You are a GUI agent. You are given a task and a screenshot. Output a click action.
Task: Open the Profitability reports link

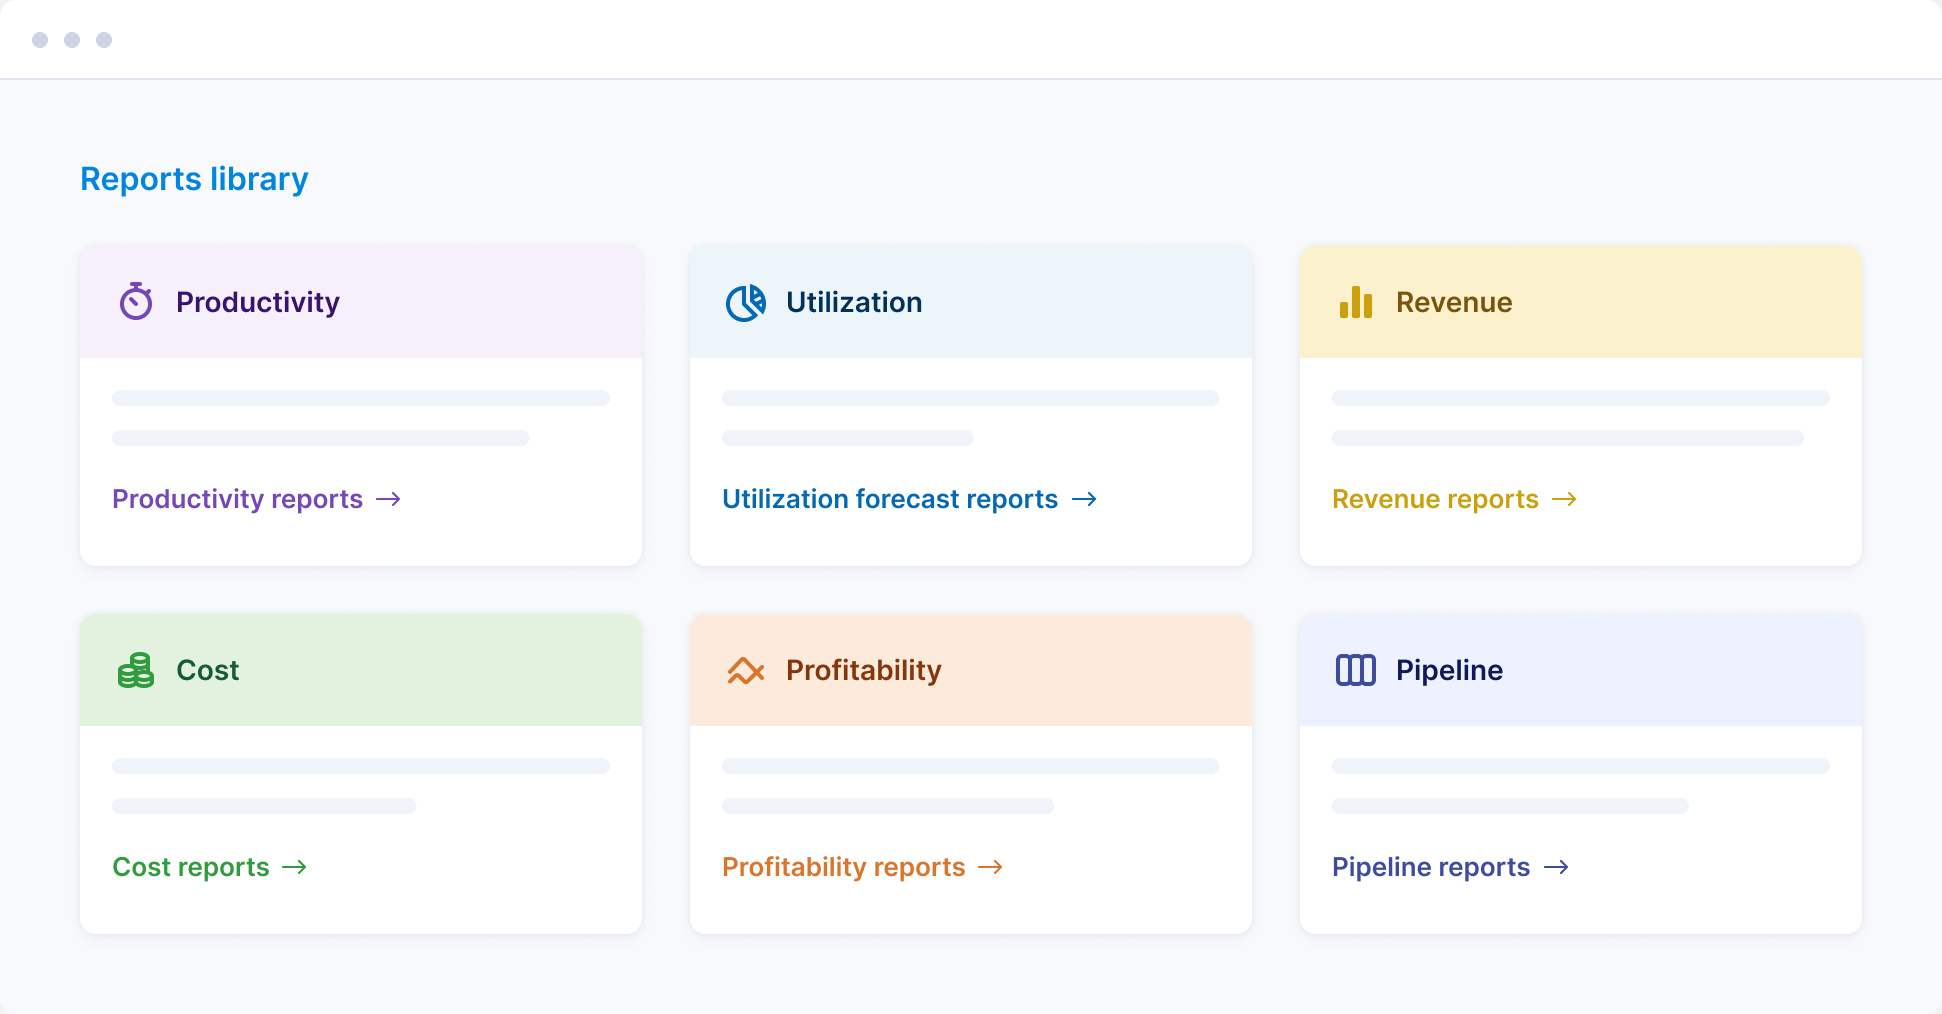click(x=844, y=867)
